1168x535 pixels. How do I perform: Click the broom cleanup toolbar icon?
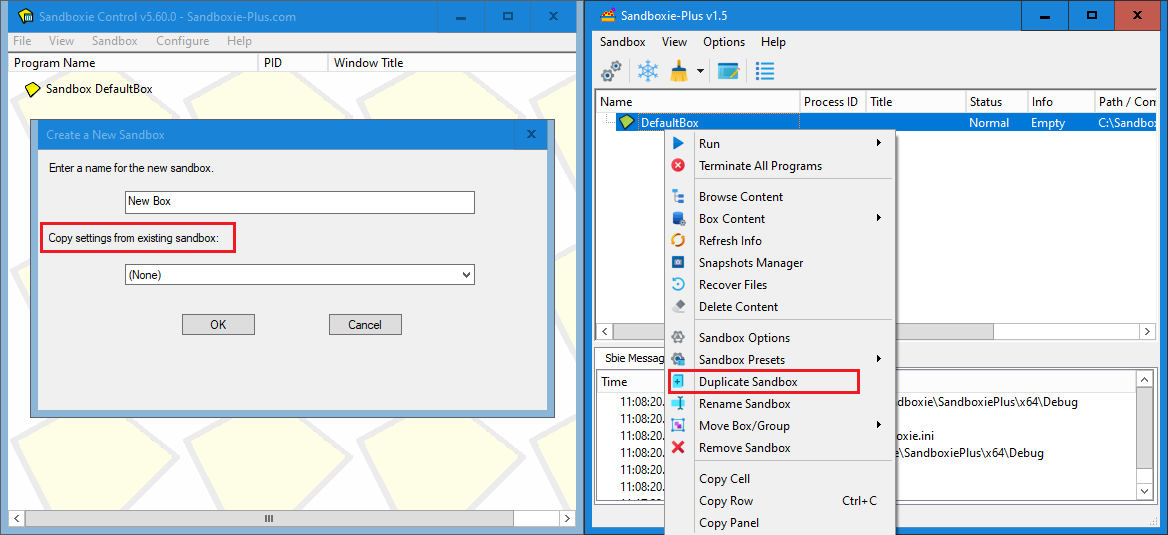click(679, 71)
